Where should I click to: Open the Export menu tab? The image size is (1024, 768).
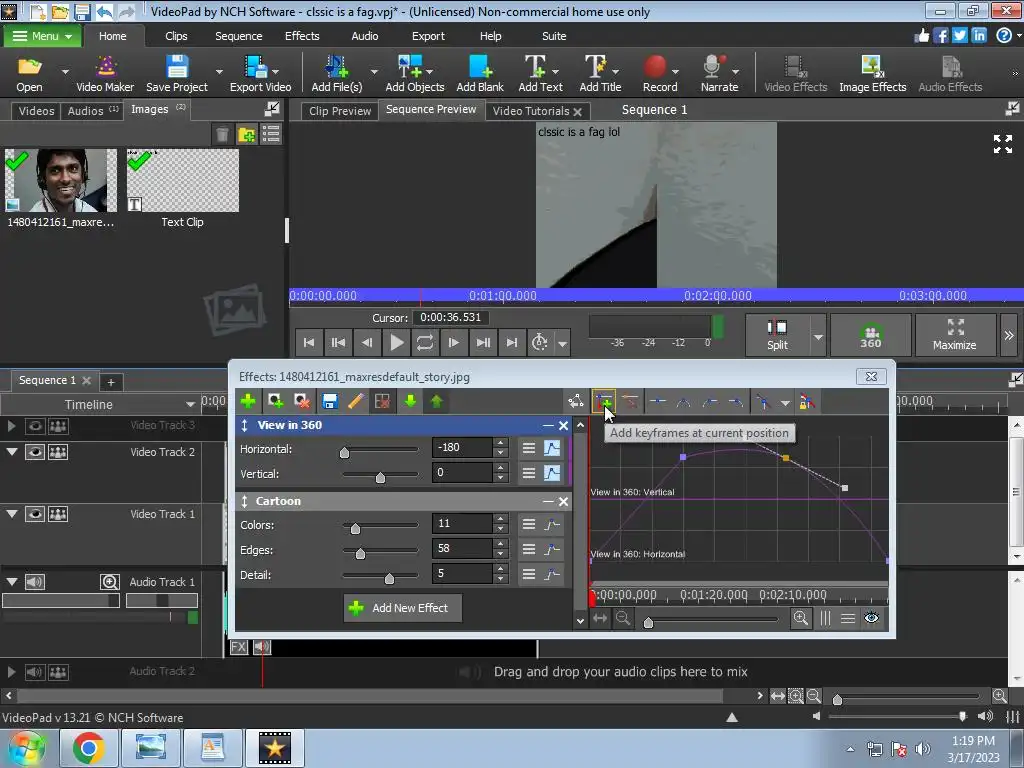428,36
